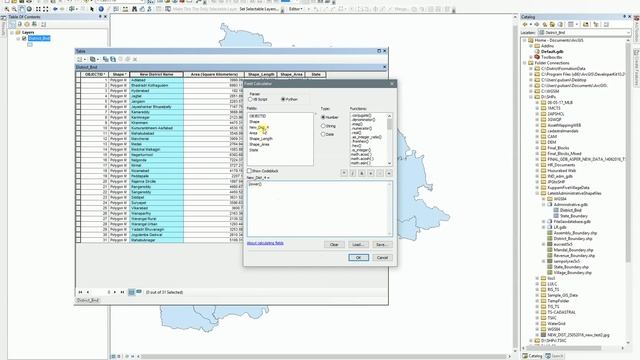Viewport: 640px width, 360px height.
Task: Switch to Catalog tab at bottom right
Action: tap(532, 356)
